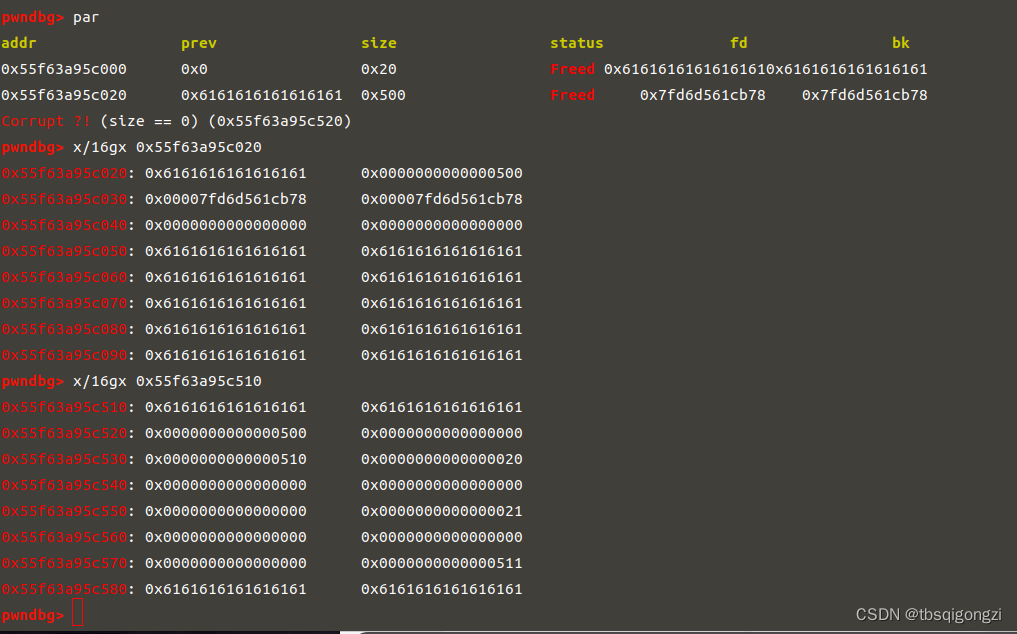Click the red address label "0x55f63a95c090:"

[x=68, y=356]
